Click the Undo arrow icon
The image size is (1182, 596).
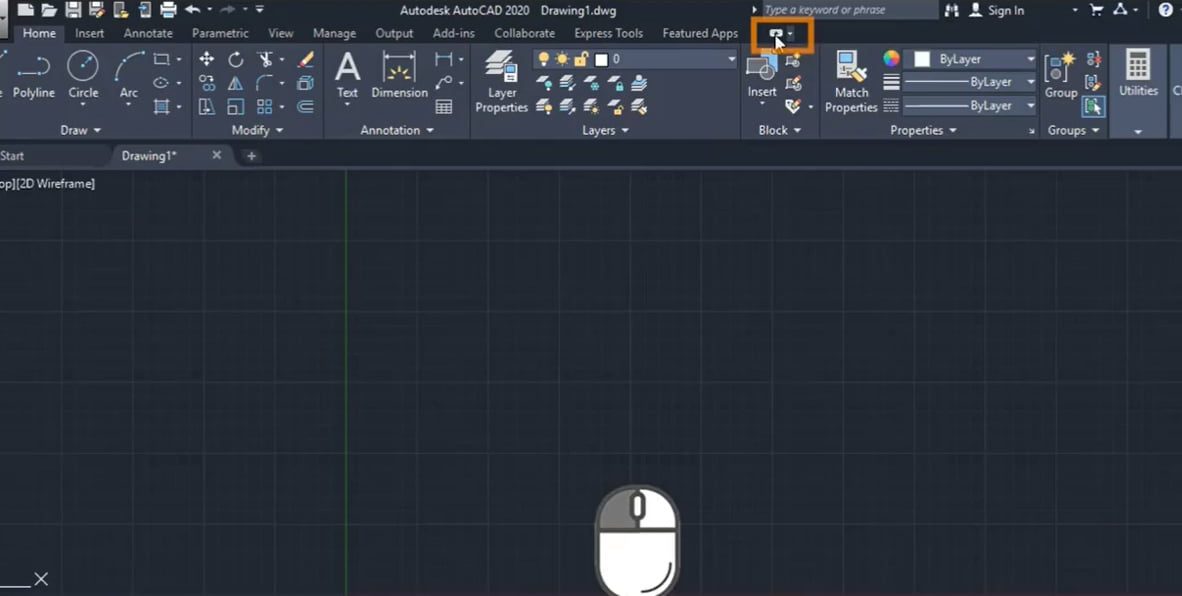point(193,11)
